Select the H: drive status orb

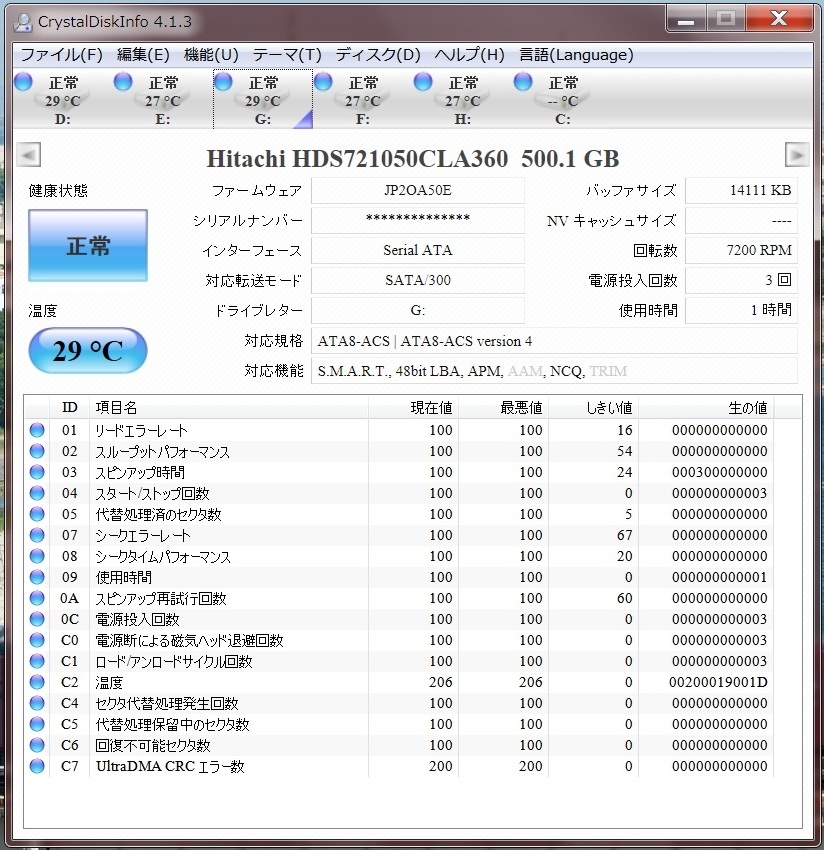click(x=423, y=82)
